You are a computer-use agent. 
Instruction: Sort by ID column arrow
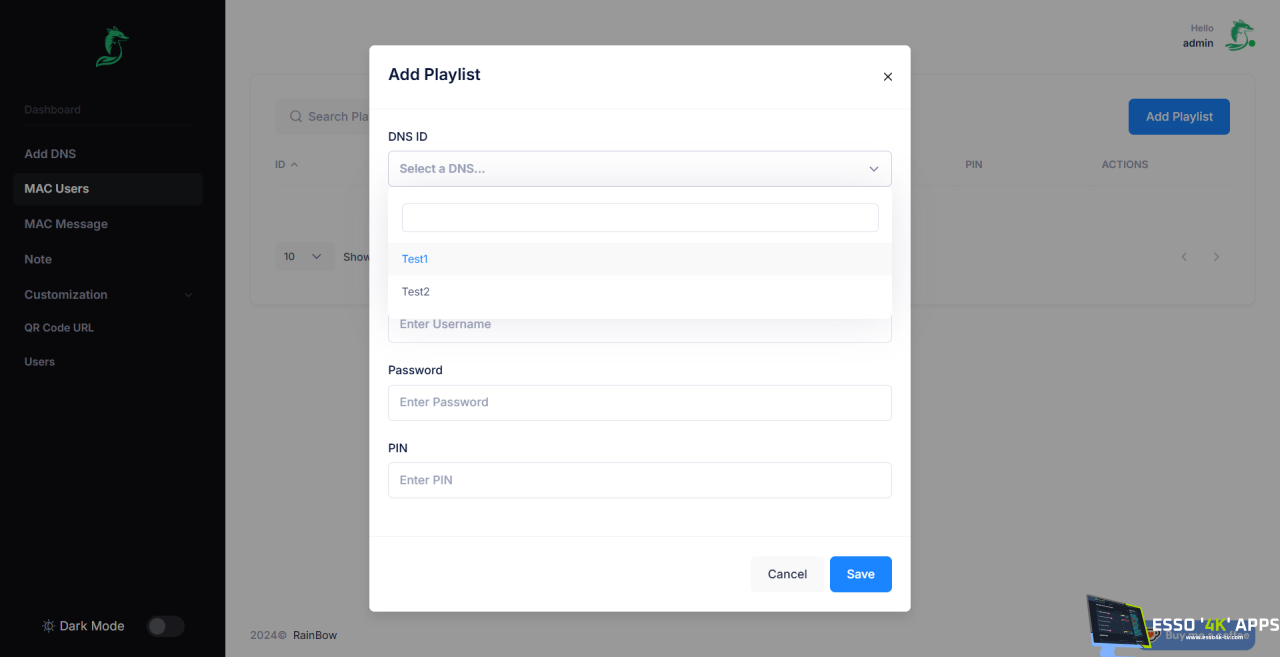coord(294,164)
